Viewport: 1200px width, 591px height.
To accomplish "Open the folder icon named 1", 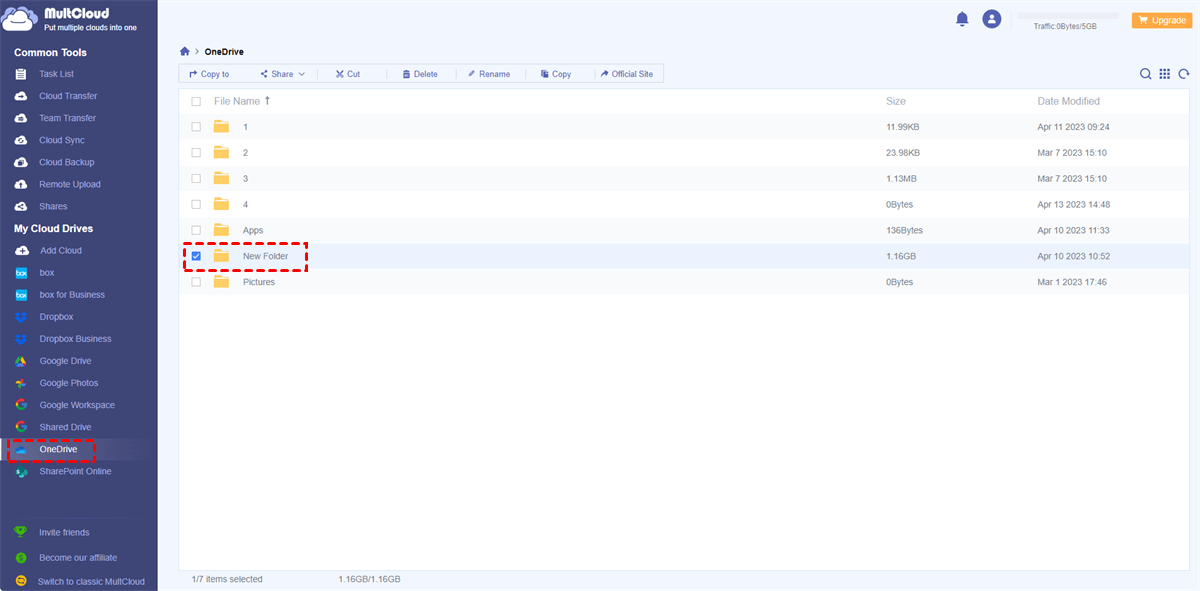I will pyautogui.click(x=222, y=127).
